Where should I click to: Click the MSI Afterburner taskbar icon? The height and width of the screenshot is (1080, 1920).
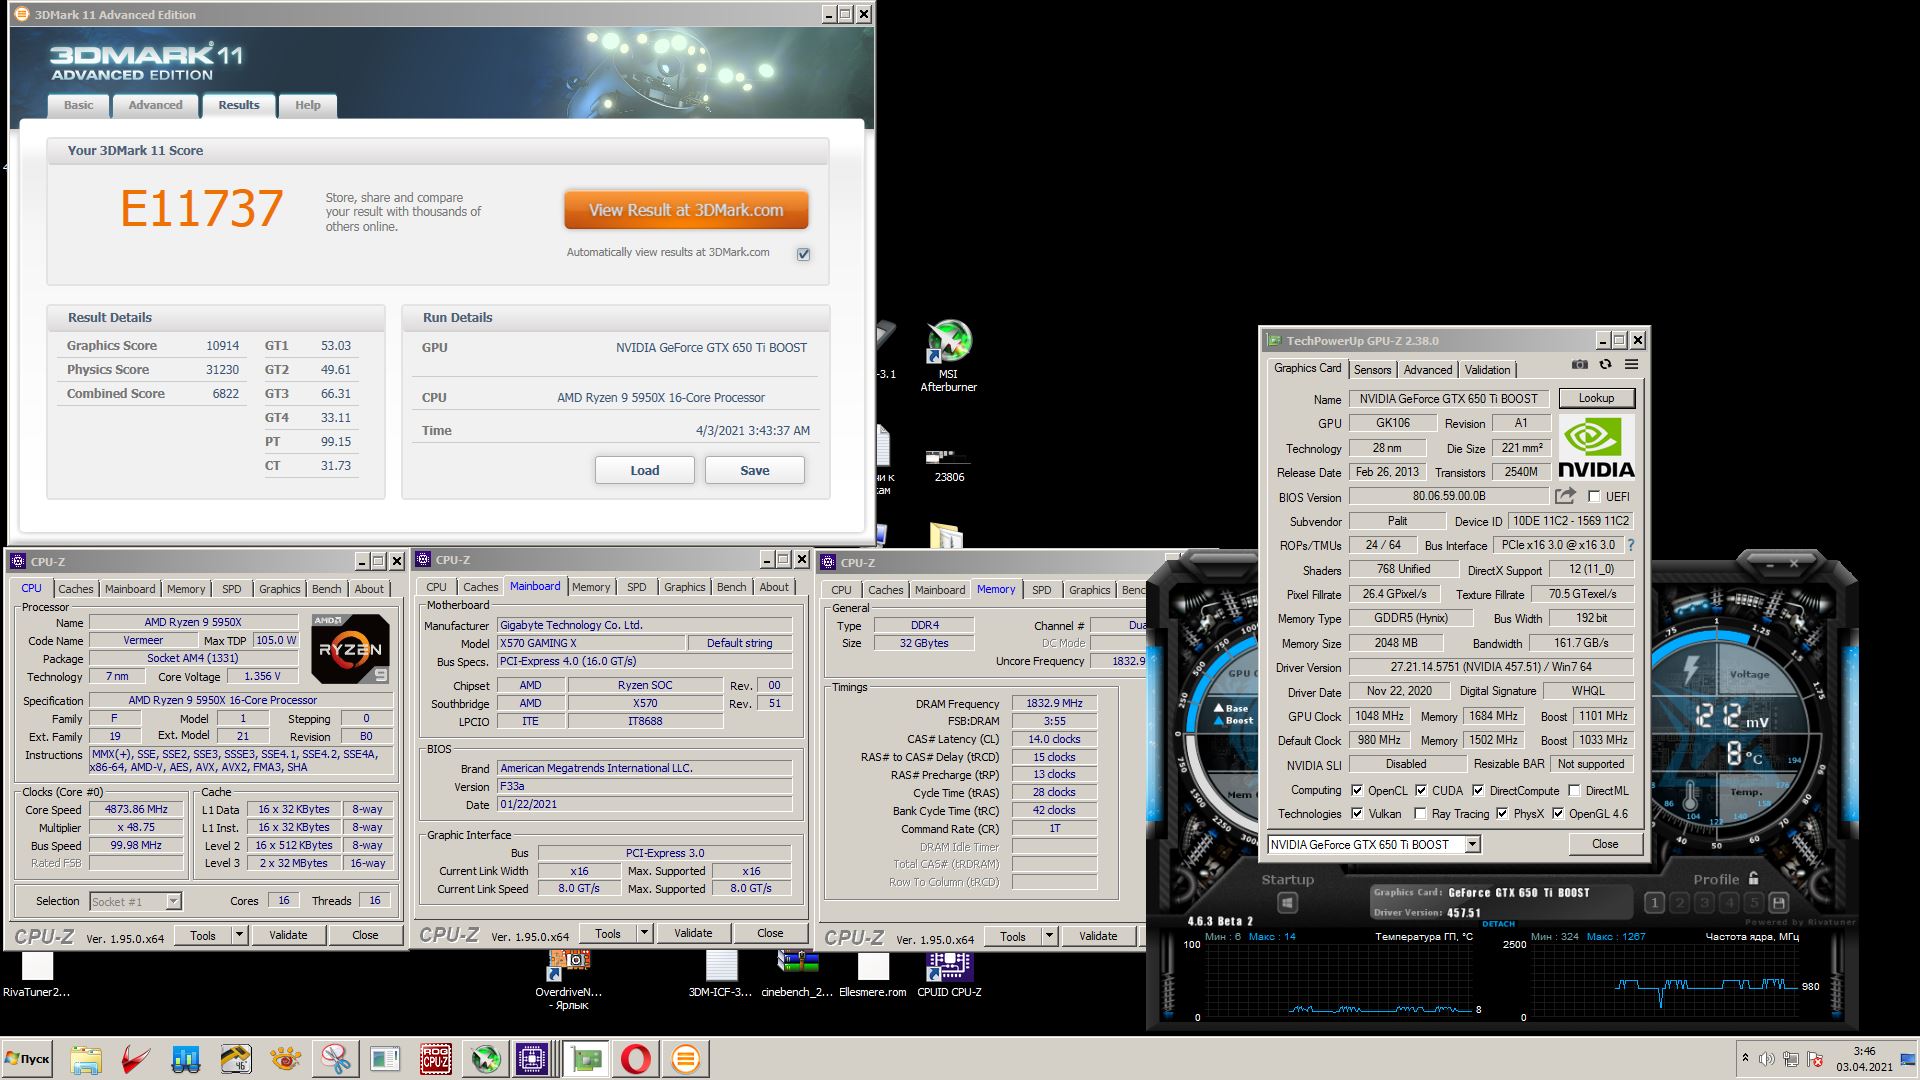485,1059
